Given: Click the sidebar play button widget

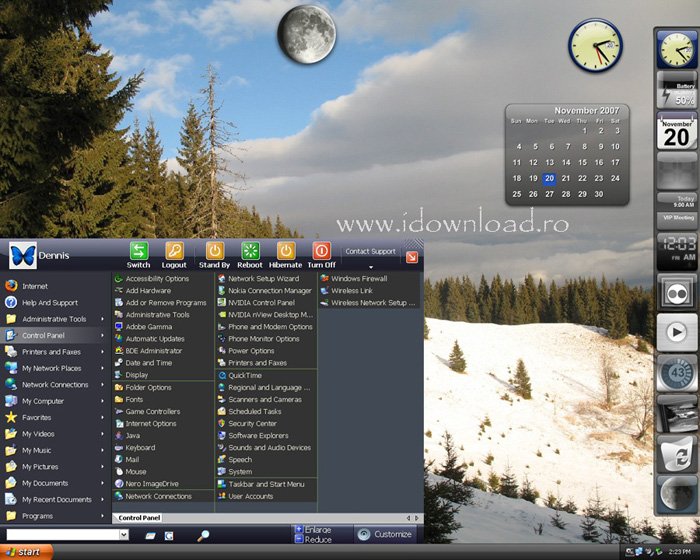Looking at the screenshot, I should click(677, 332).
